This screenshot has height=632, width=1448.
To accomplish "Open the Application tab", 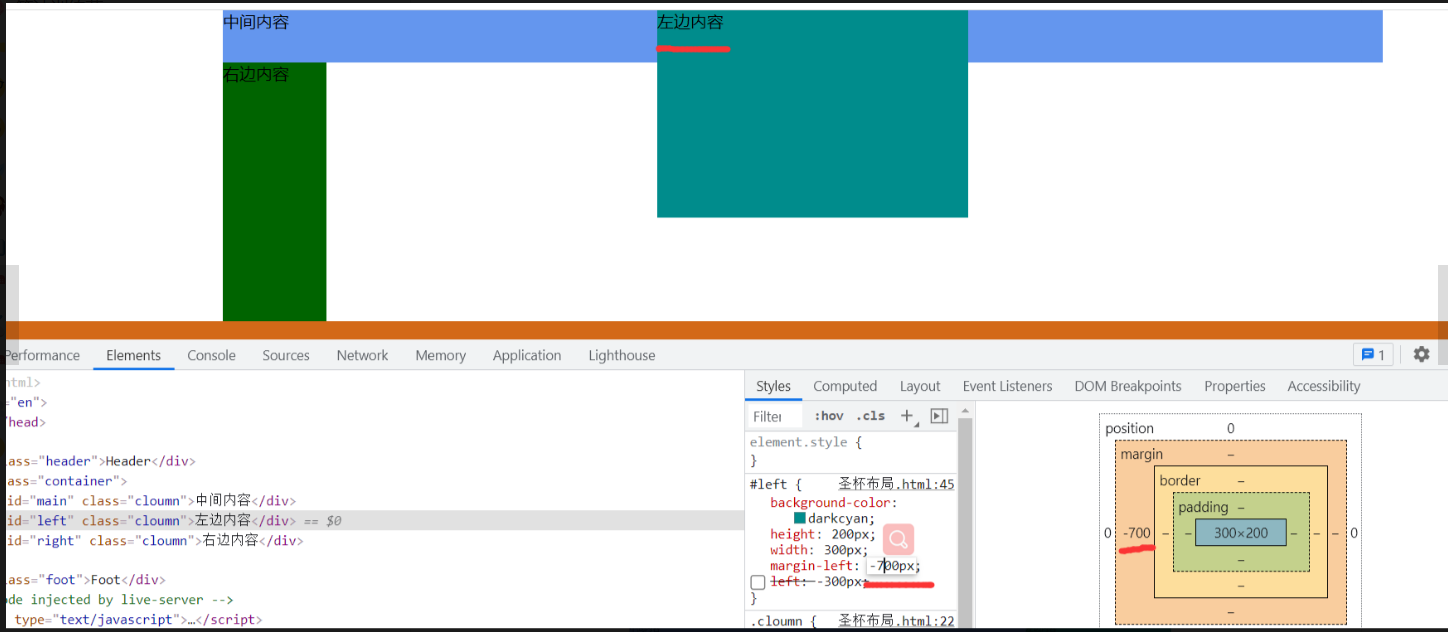I will 527,355.
